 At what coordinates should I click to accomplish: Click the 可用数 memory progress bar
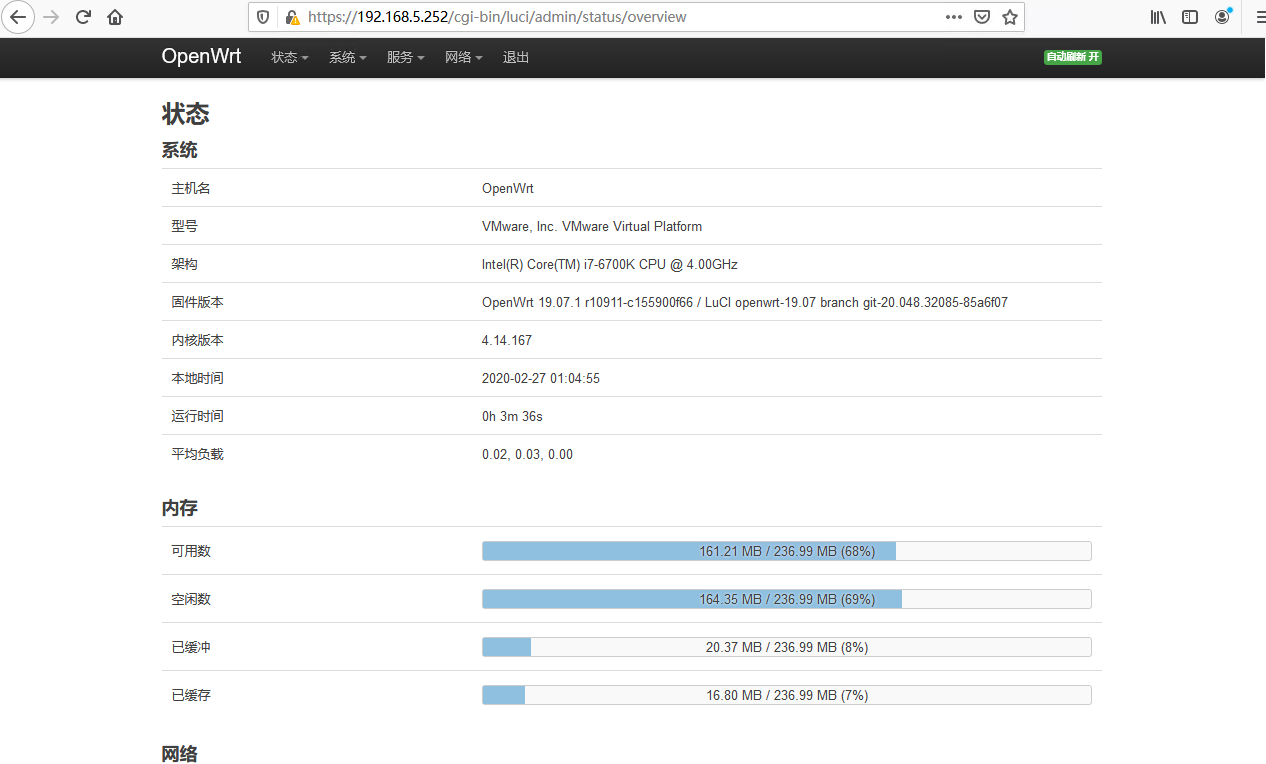(x=787, y=550)
